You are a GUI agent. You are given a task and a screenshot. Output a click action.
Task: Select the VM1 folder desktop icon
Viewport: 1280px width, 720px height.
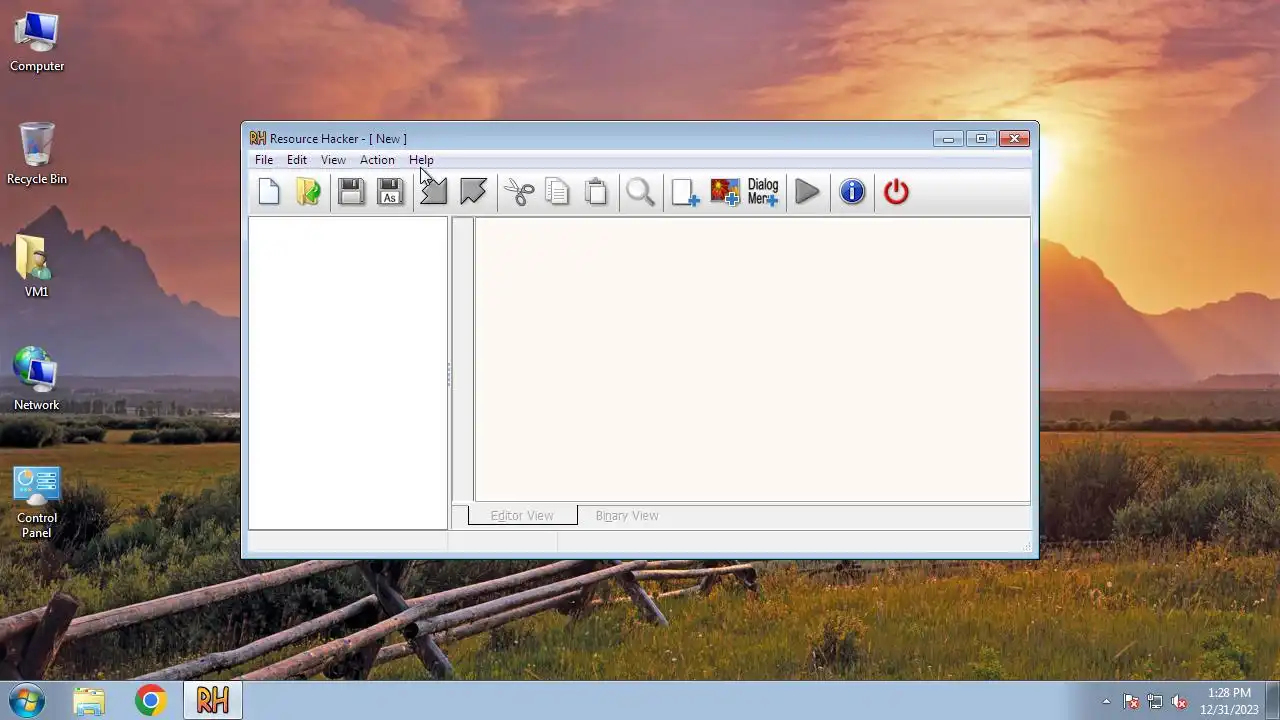point(36,266)
